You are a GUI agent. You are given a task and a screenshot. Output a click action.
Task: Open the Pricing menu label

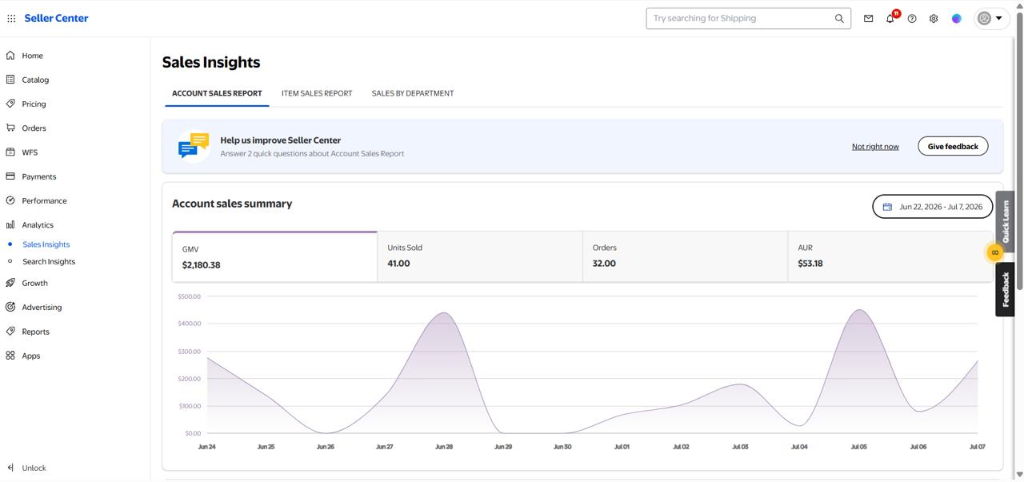pyautogui.click(x=34, y=104)
